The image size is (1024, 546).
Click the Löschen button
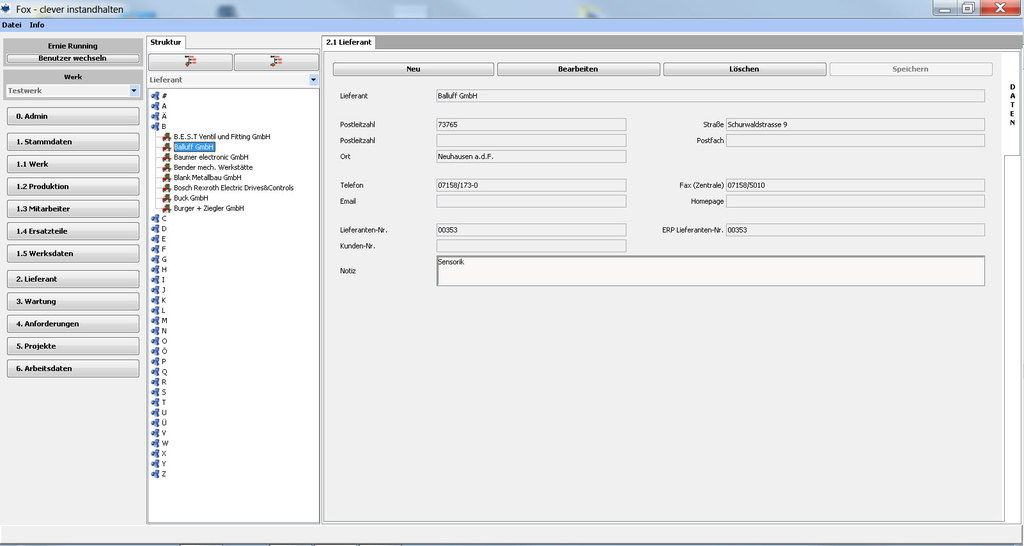tap(744, 69)
